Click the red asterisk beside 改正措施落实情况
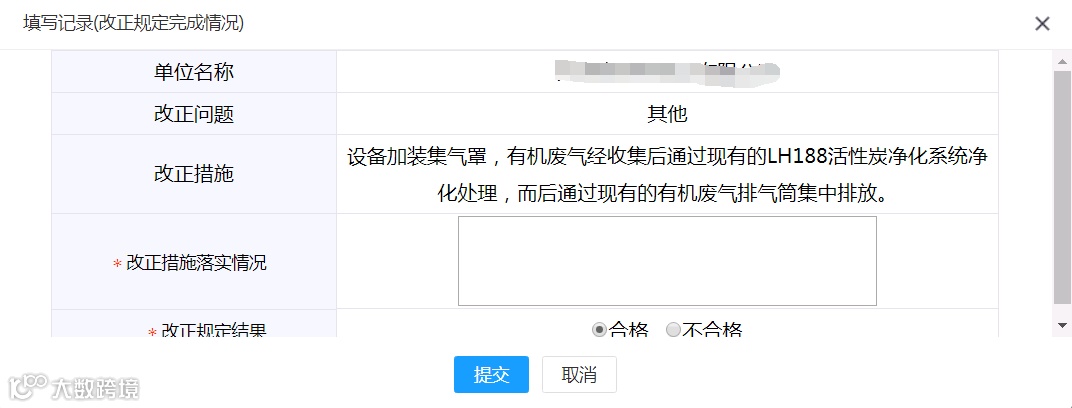Screen dimensions: 1072x408 [x=117, y=264]
